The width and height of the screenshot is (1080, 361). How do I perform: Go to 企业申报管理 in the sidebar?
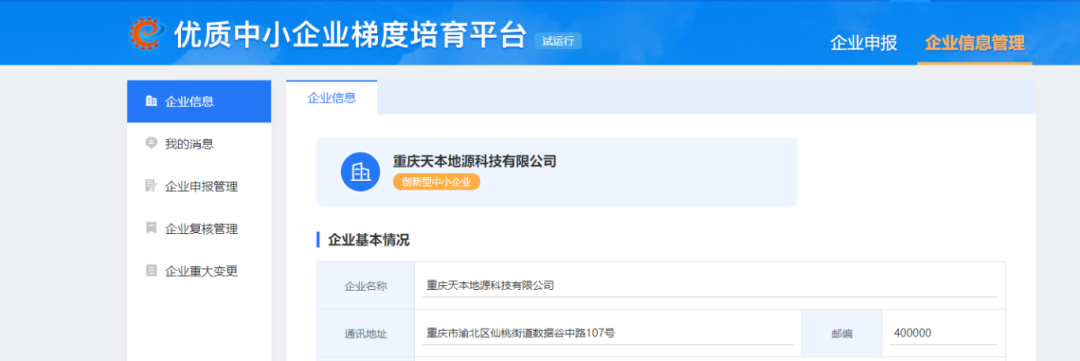point(199,186)
